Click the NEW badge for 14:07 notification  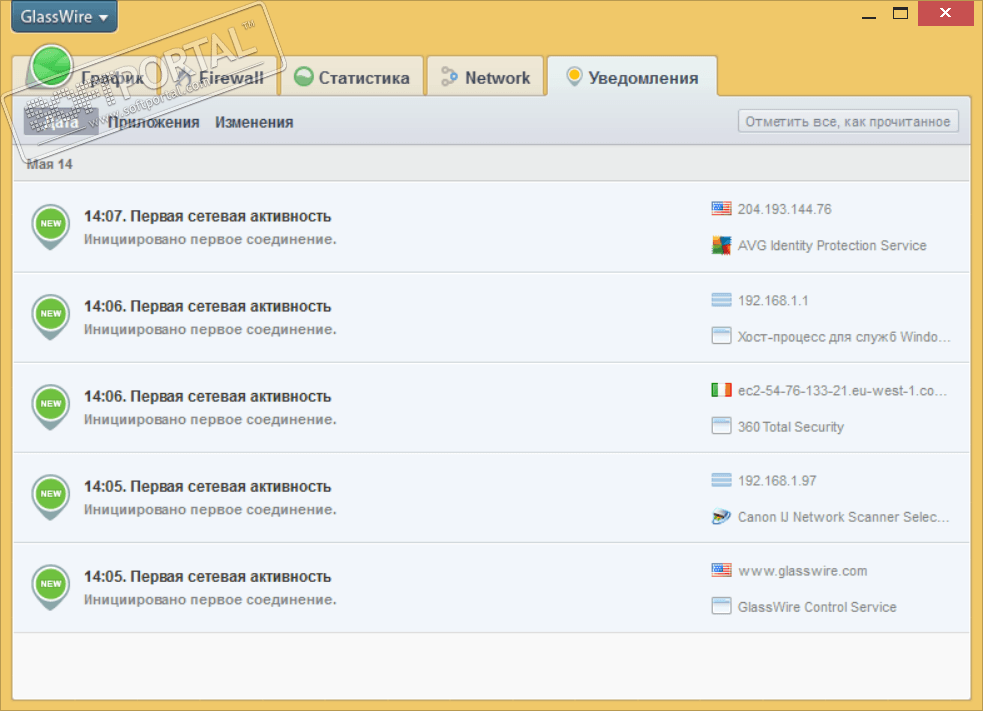tap(51, 226)
